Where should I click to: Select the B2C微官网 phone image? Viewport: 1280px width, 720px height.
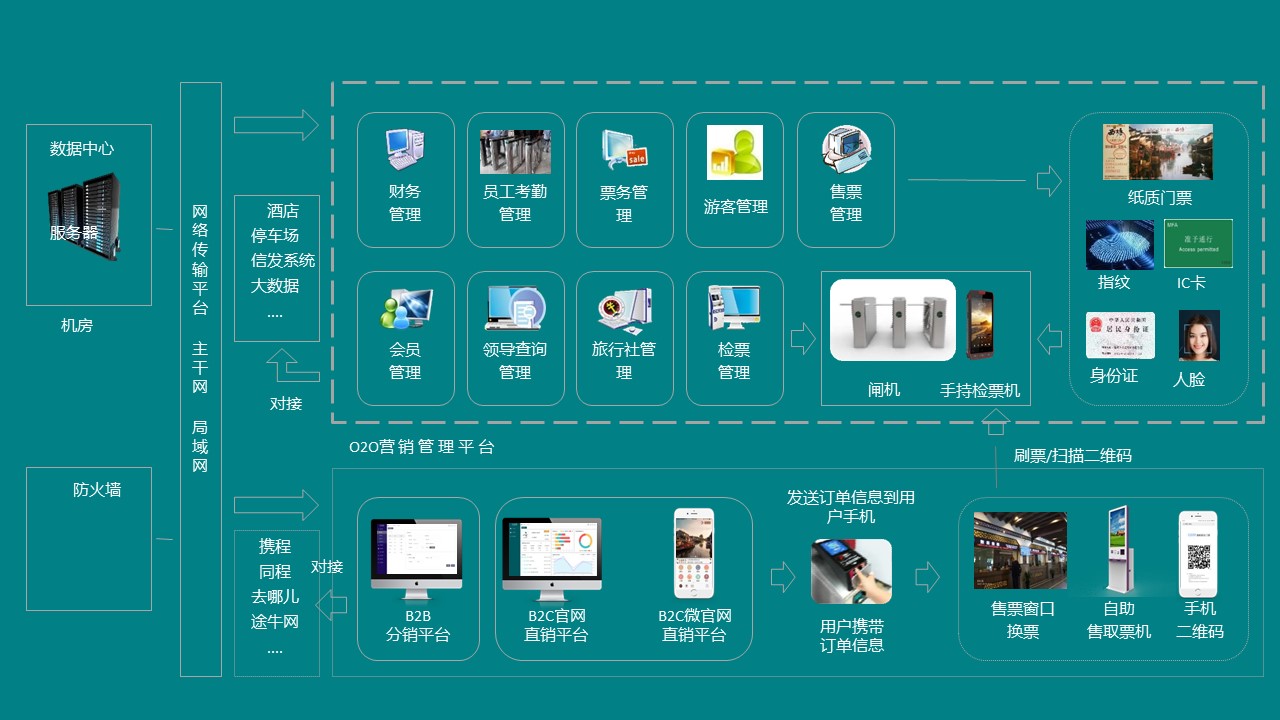(694, 553)
